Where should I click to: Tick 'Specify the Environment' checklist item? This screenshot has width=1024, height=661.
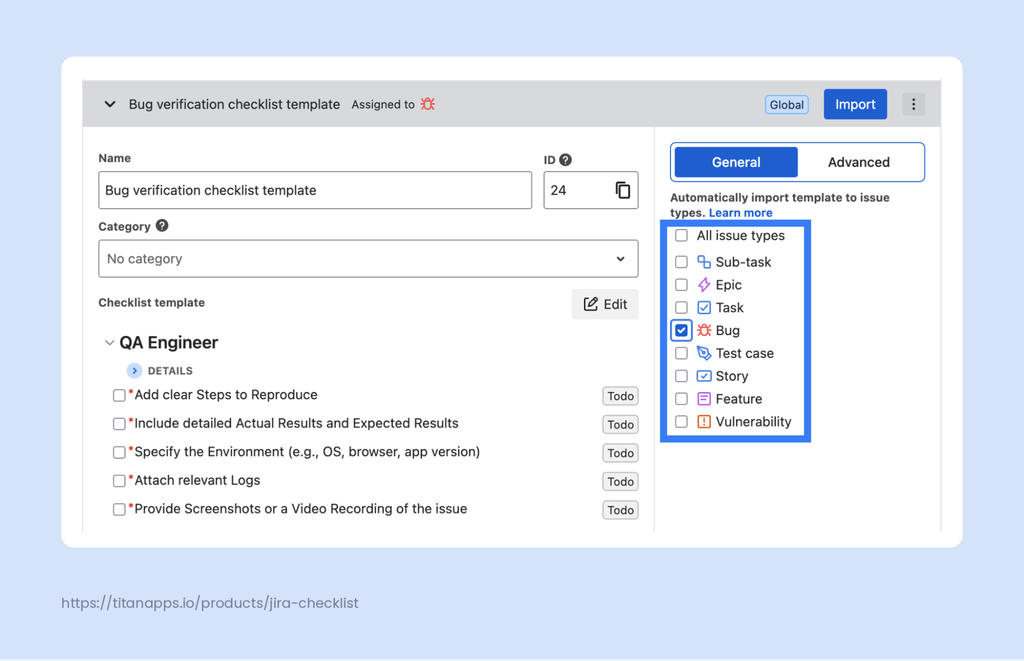[119, 453]
